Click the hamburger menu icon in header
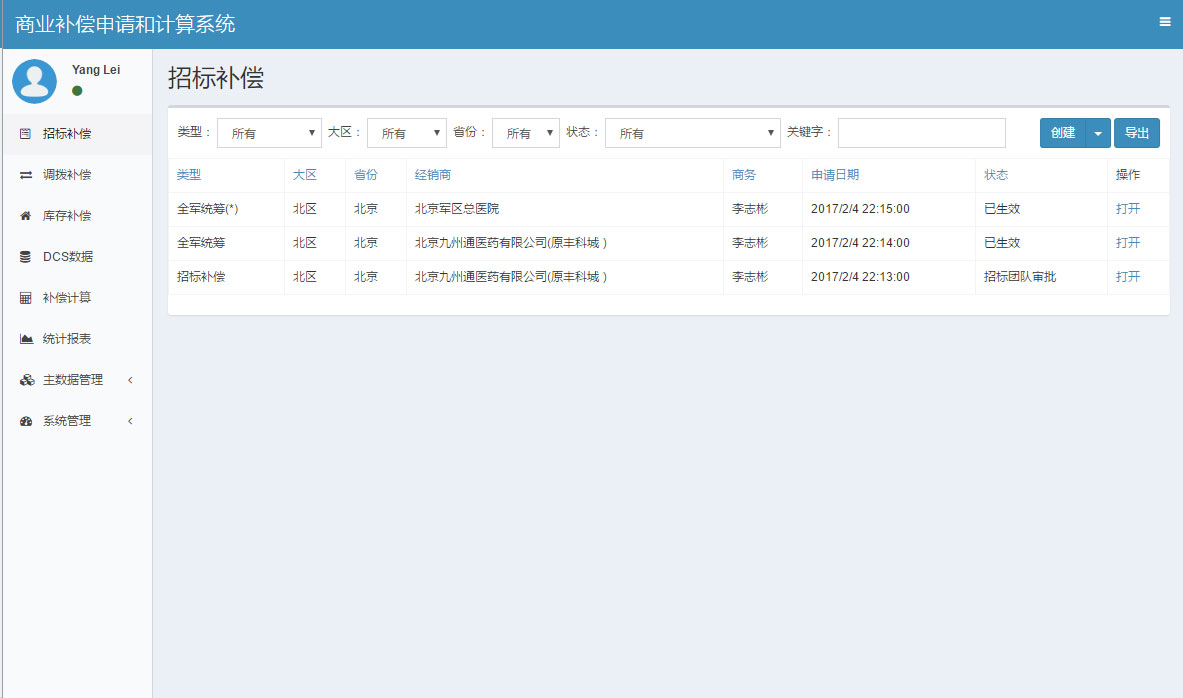 click(1164, 22)
